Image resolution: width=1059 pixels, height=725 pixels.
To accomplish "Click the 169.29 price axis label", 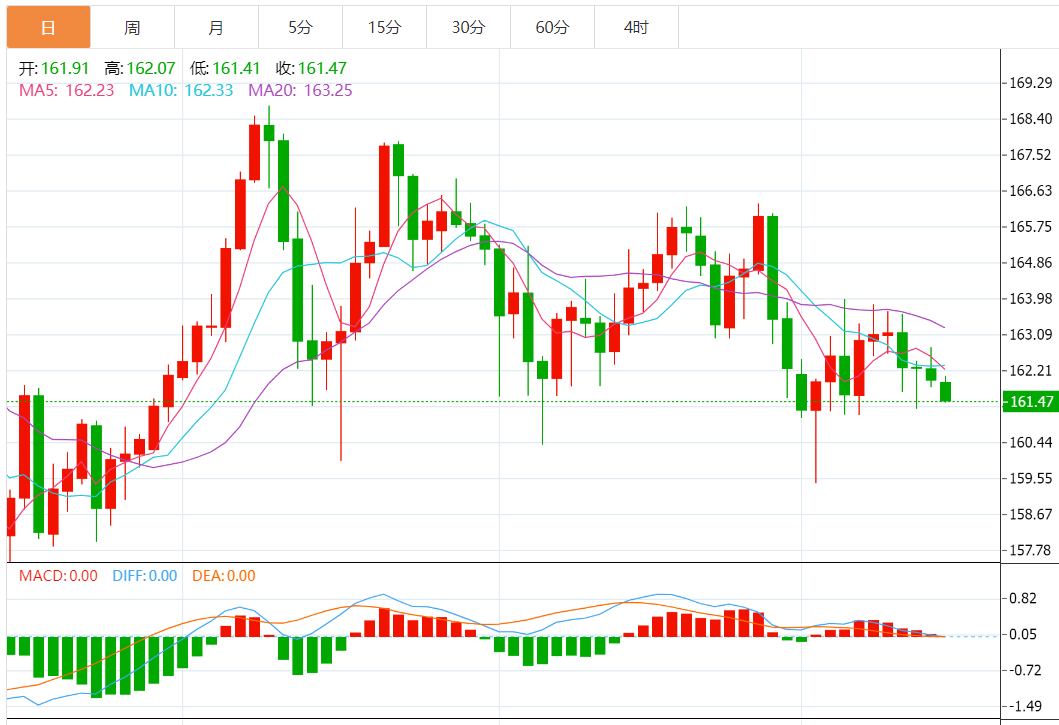I will pyautogui.click(x=1031, y=83).
